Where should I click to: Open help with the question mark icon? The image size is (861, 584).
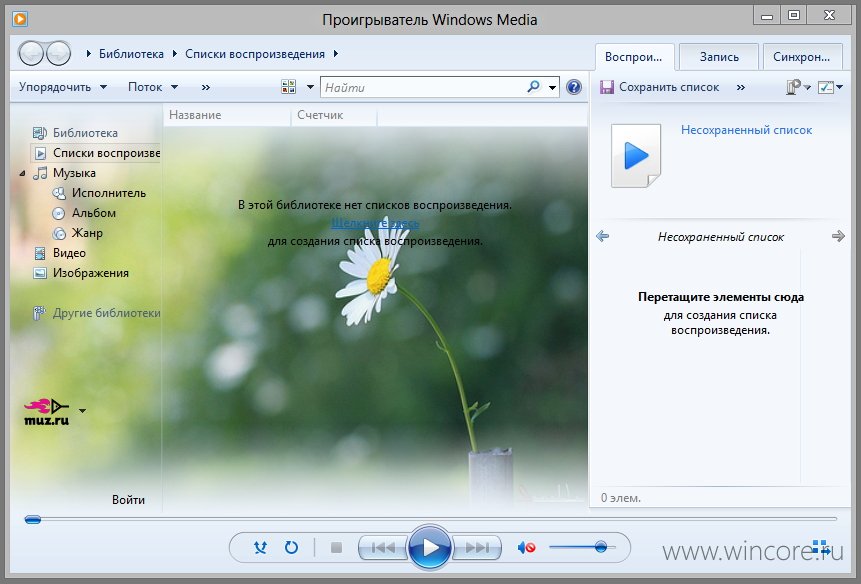pos(574,87)
